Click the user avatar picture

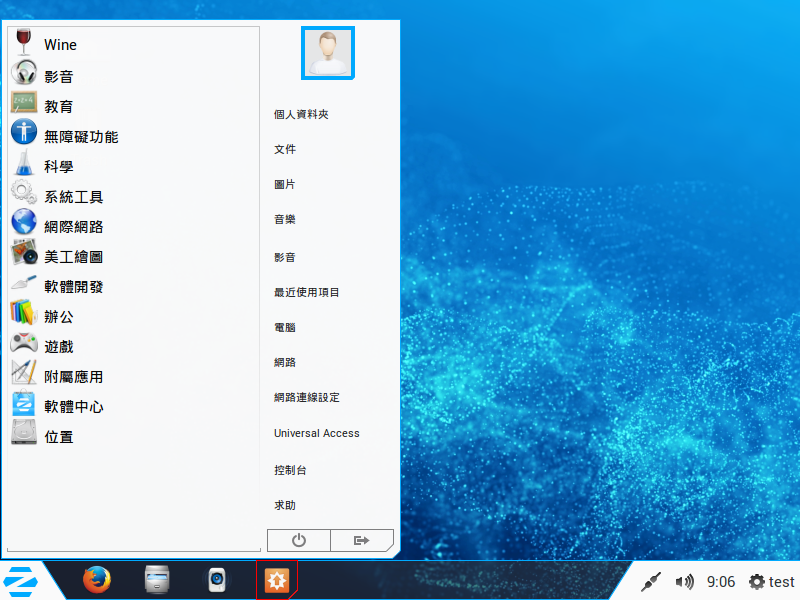click(328, 52)
